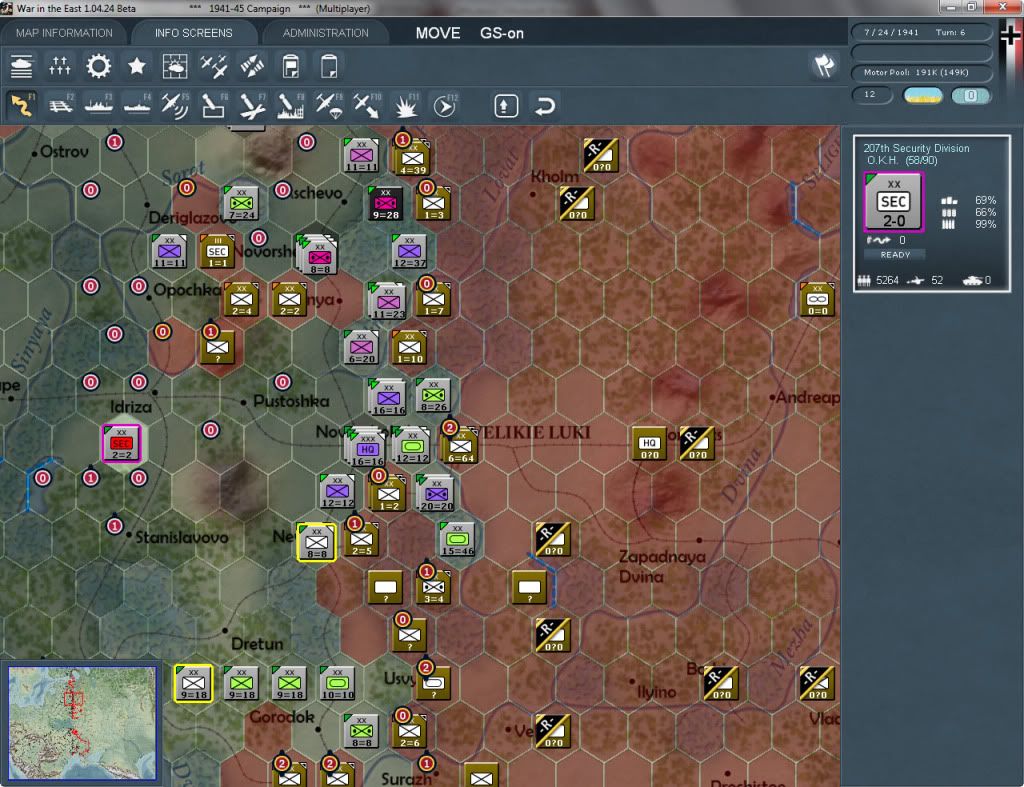This screenshot has height=787, width=1024.
Task: Click the MOVE mode label
Action: 438,33
